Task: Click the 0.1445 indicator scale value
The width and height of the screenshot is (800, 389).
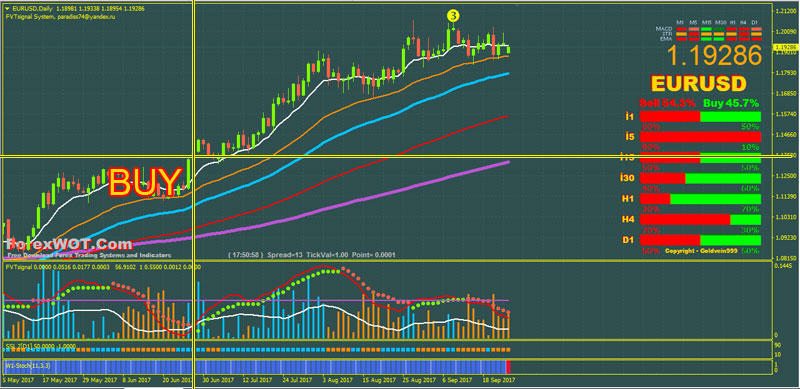Action: [x=784, y=266]
